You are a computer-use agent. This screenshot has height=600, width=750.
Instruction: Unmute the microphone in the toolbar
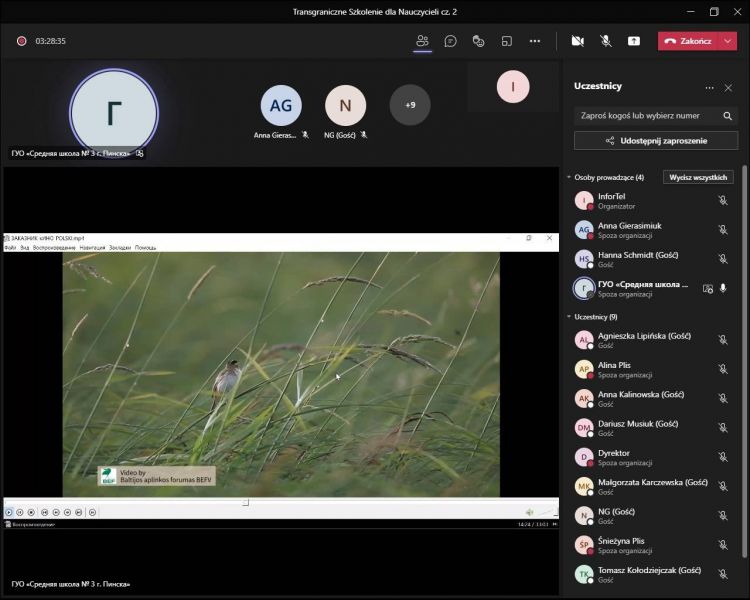[606, 41]
